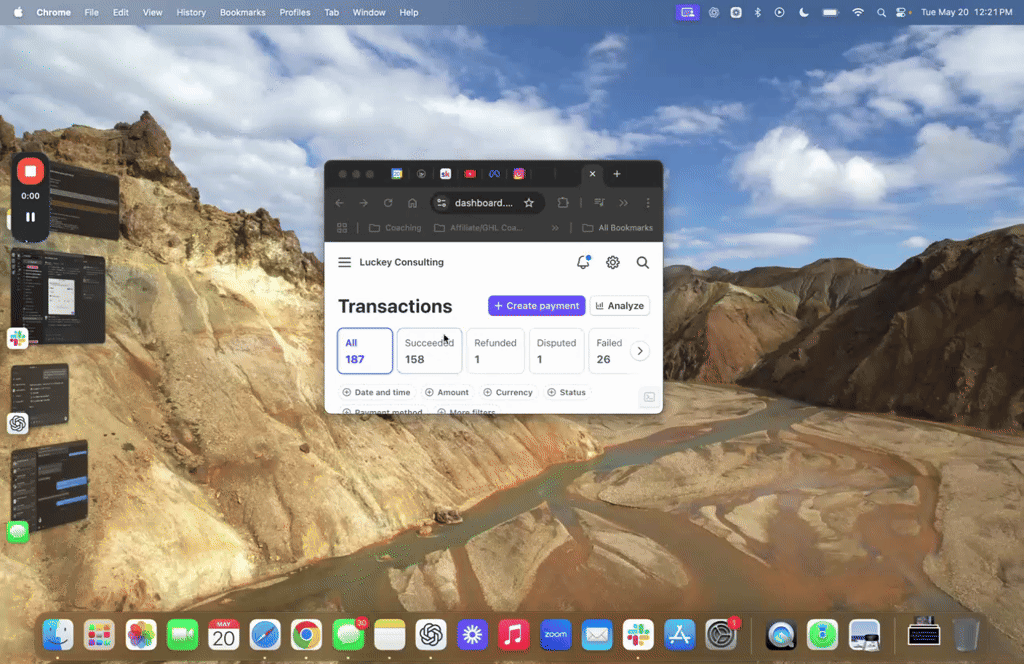Stop the screen recording
Viewport: 1024px width, 664px height.
30,171
